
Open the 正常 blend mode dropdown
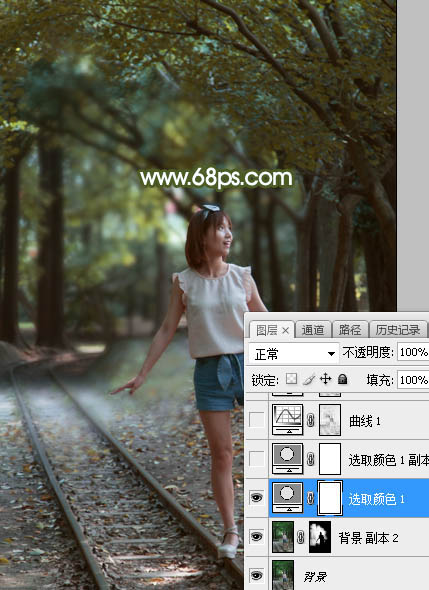point(294,354)
